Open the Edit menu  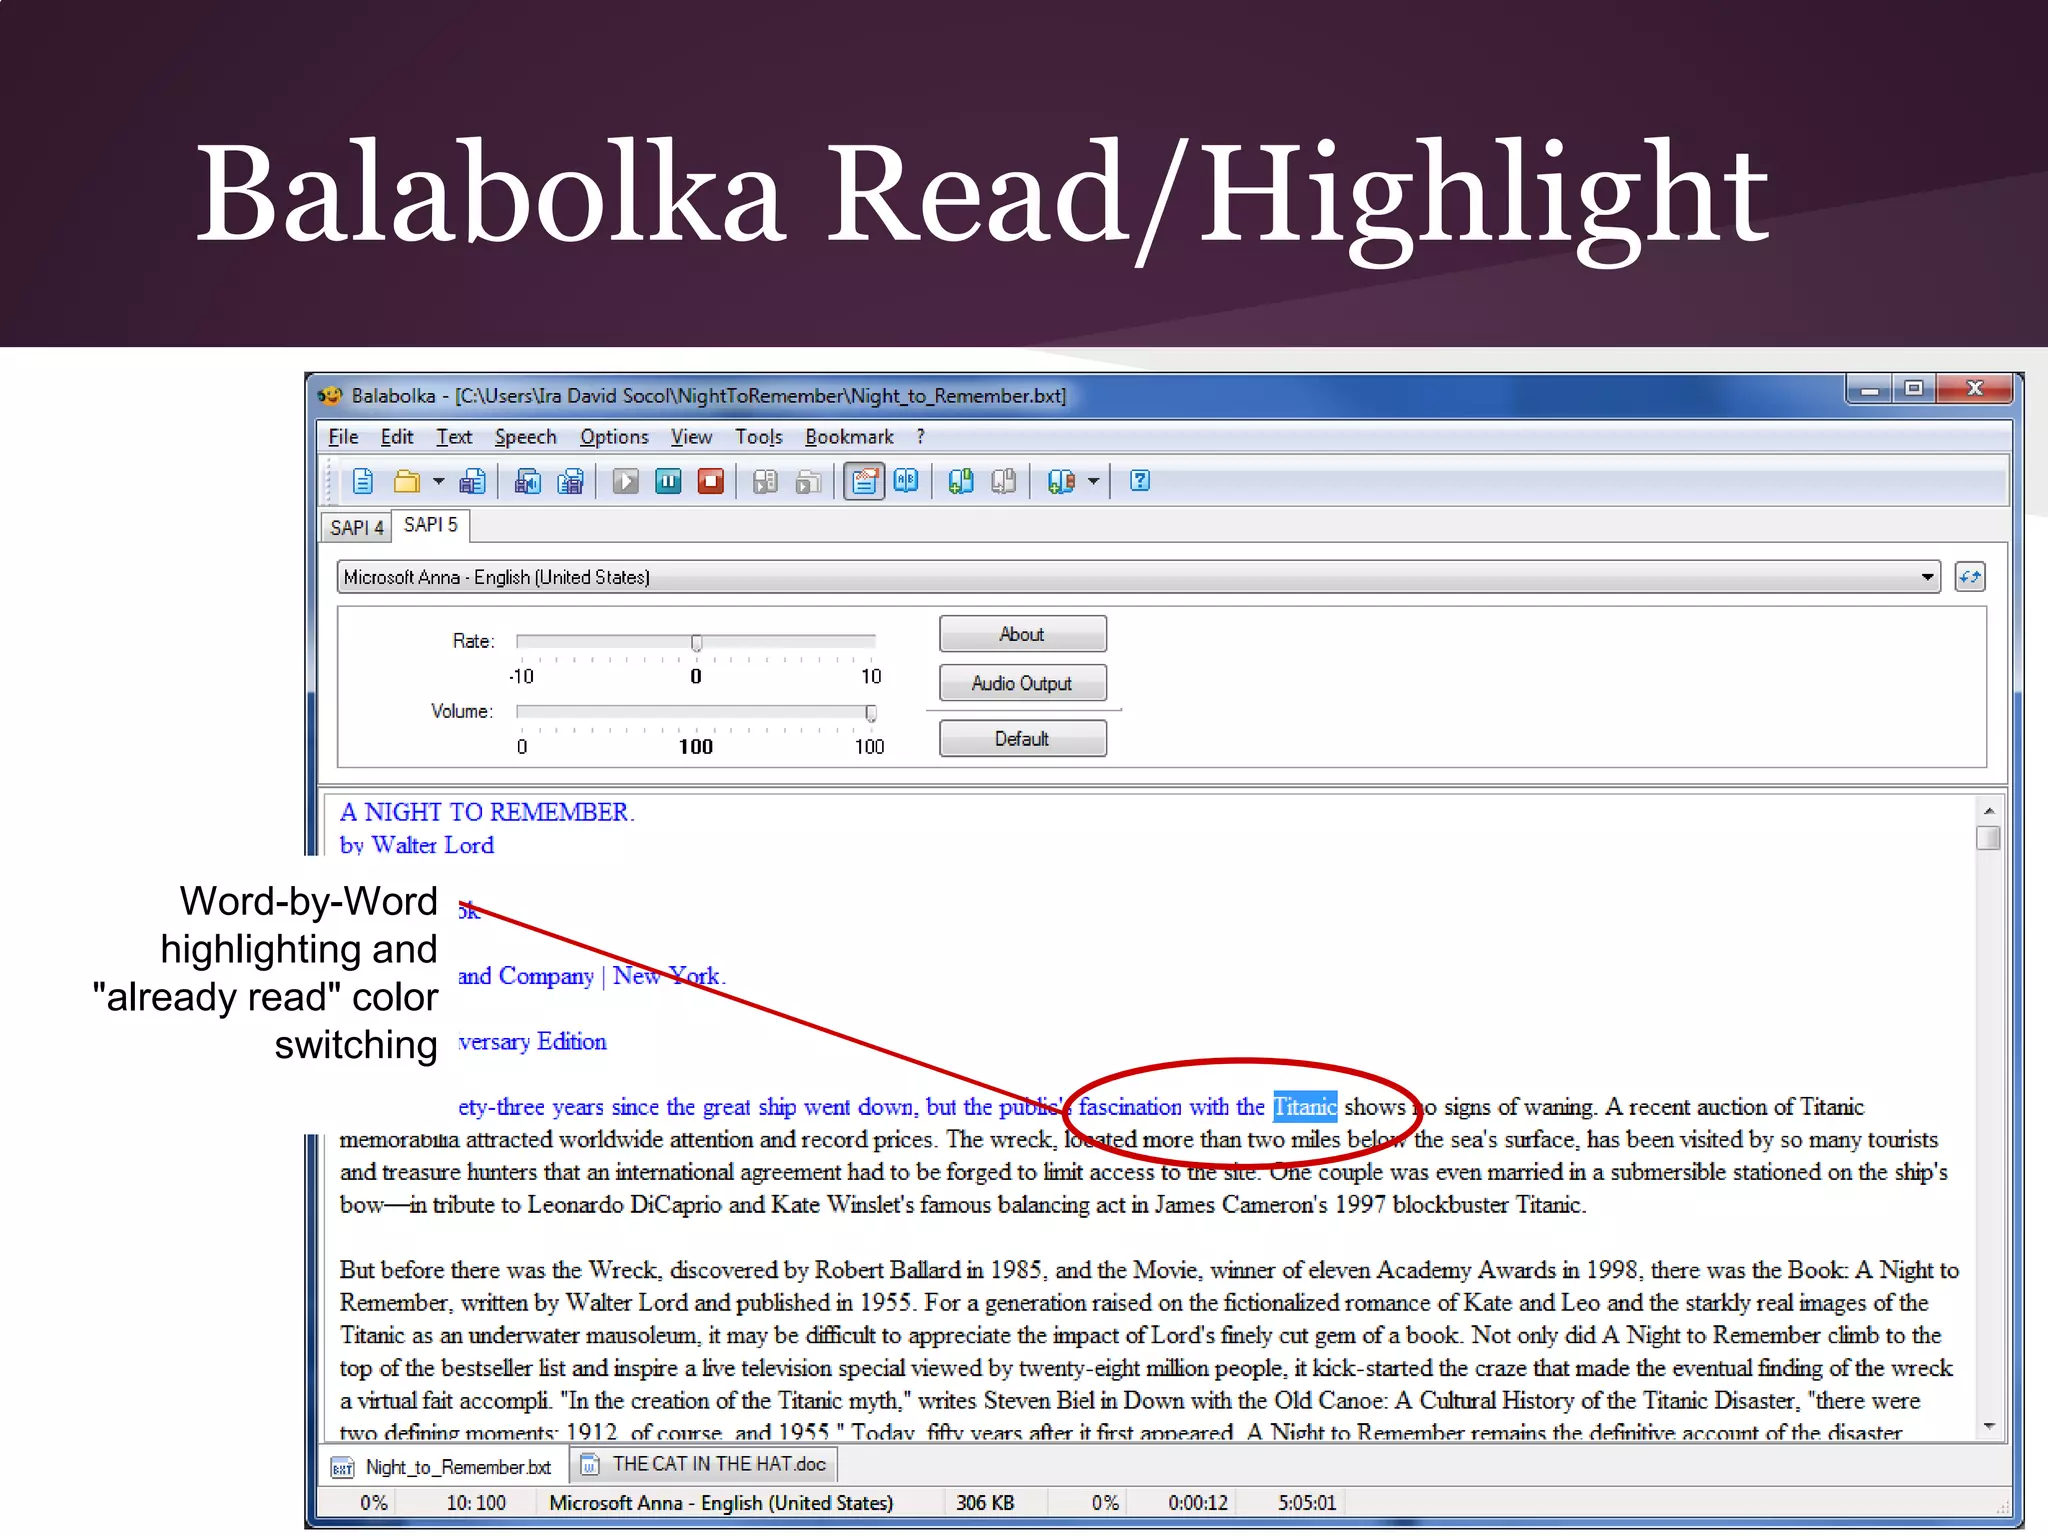pos(397,437)
